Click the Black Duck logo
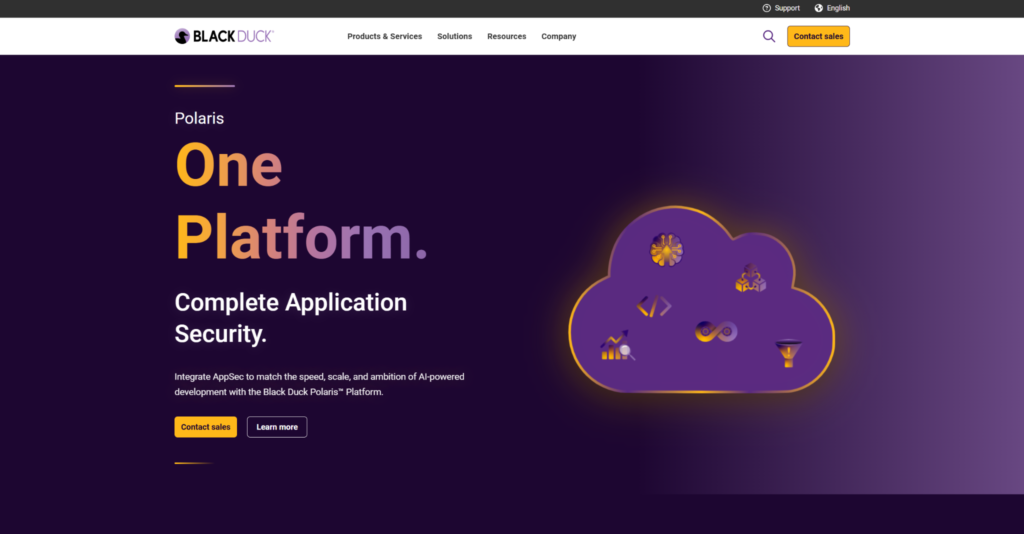Image resolution: width=1024 pixels, height=534 pixels. point(224,37)
